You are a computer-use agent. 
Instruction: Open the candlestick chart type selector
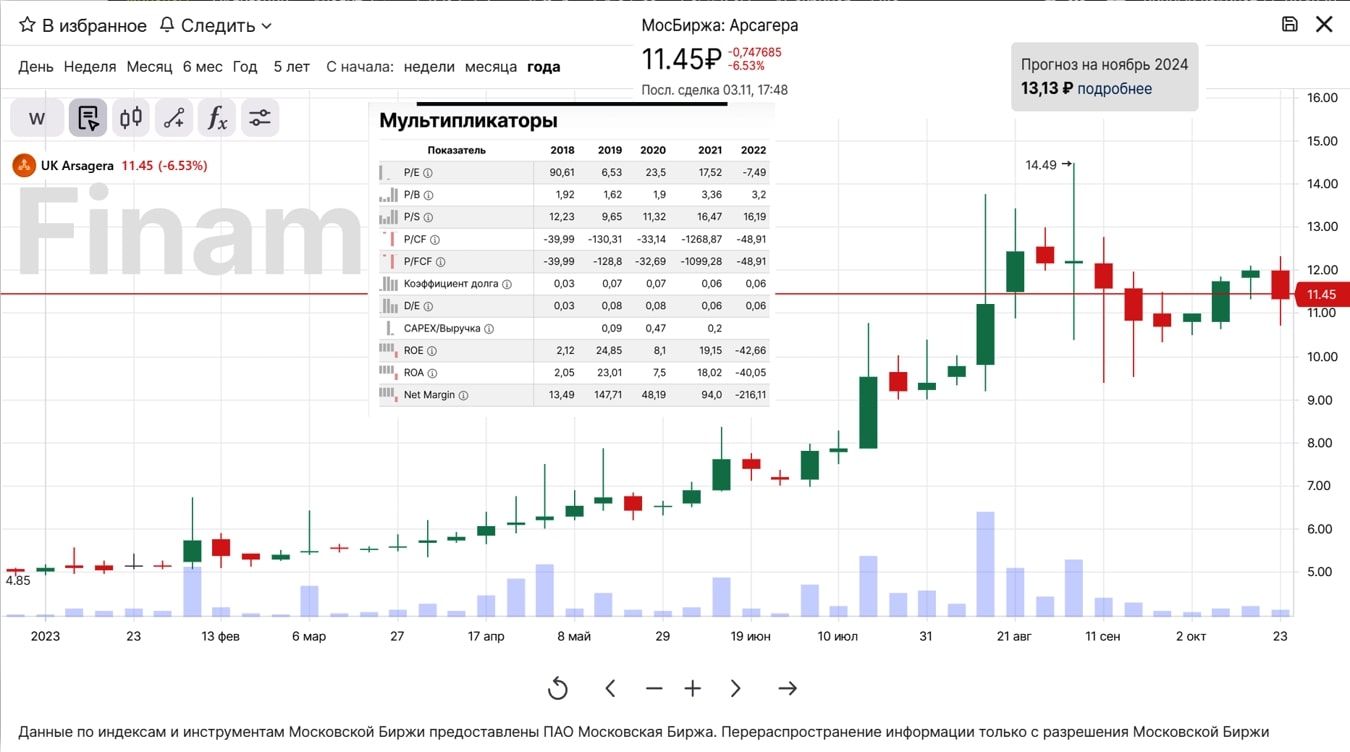tap(131, 118)
